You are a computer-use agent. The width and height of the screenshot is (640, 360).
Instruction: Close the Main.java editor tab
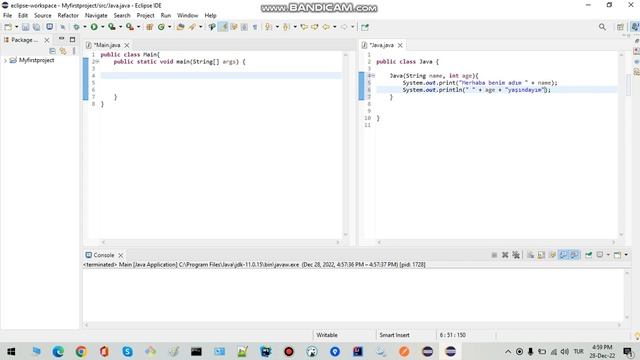(x=127, y=45)
